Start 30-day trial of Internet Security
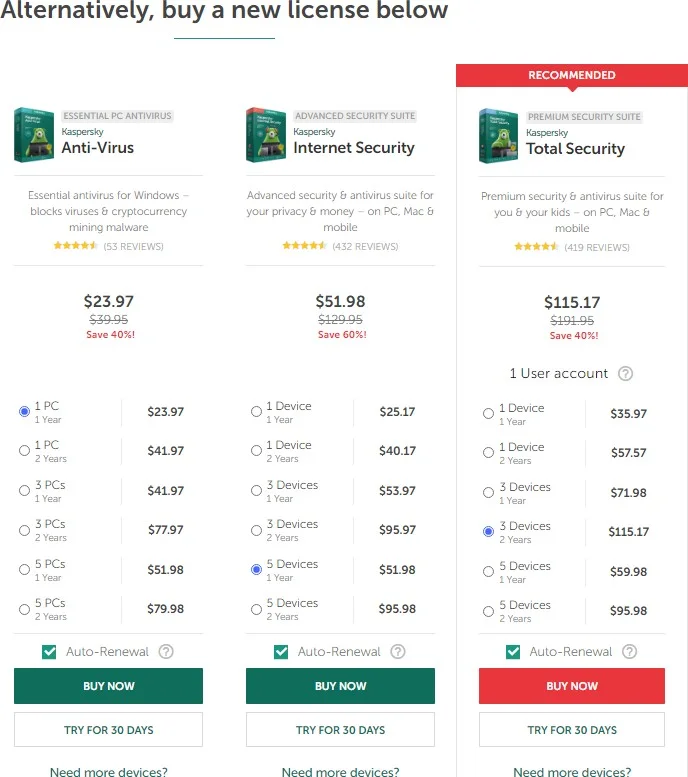This screenshot has width=688, height=777. click(340, 730)
